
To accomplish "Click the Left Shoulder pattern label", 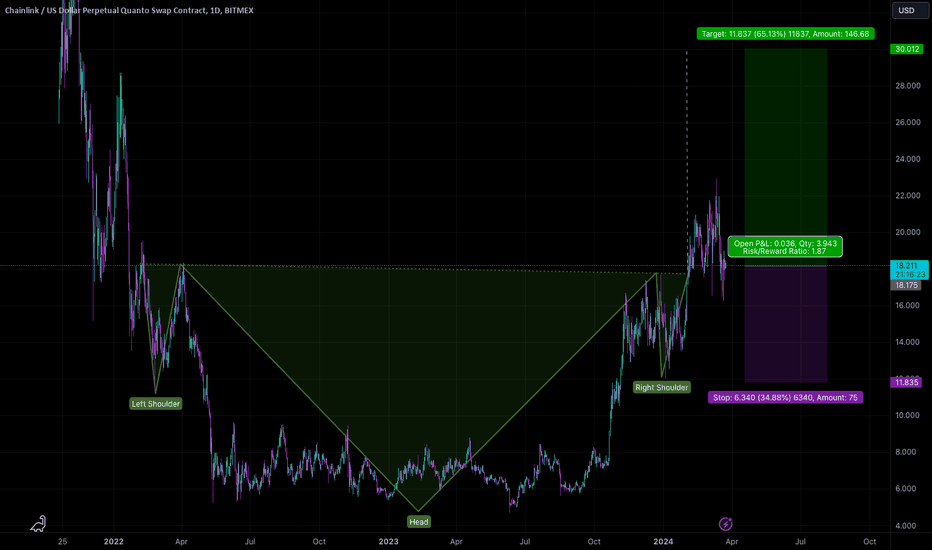I will (x=155, y=404).
